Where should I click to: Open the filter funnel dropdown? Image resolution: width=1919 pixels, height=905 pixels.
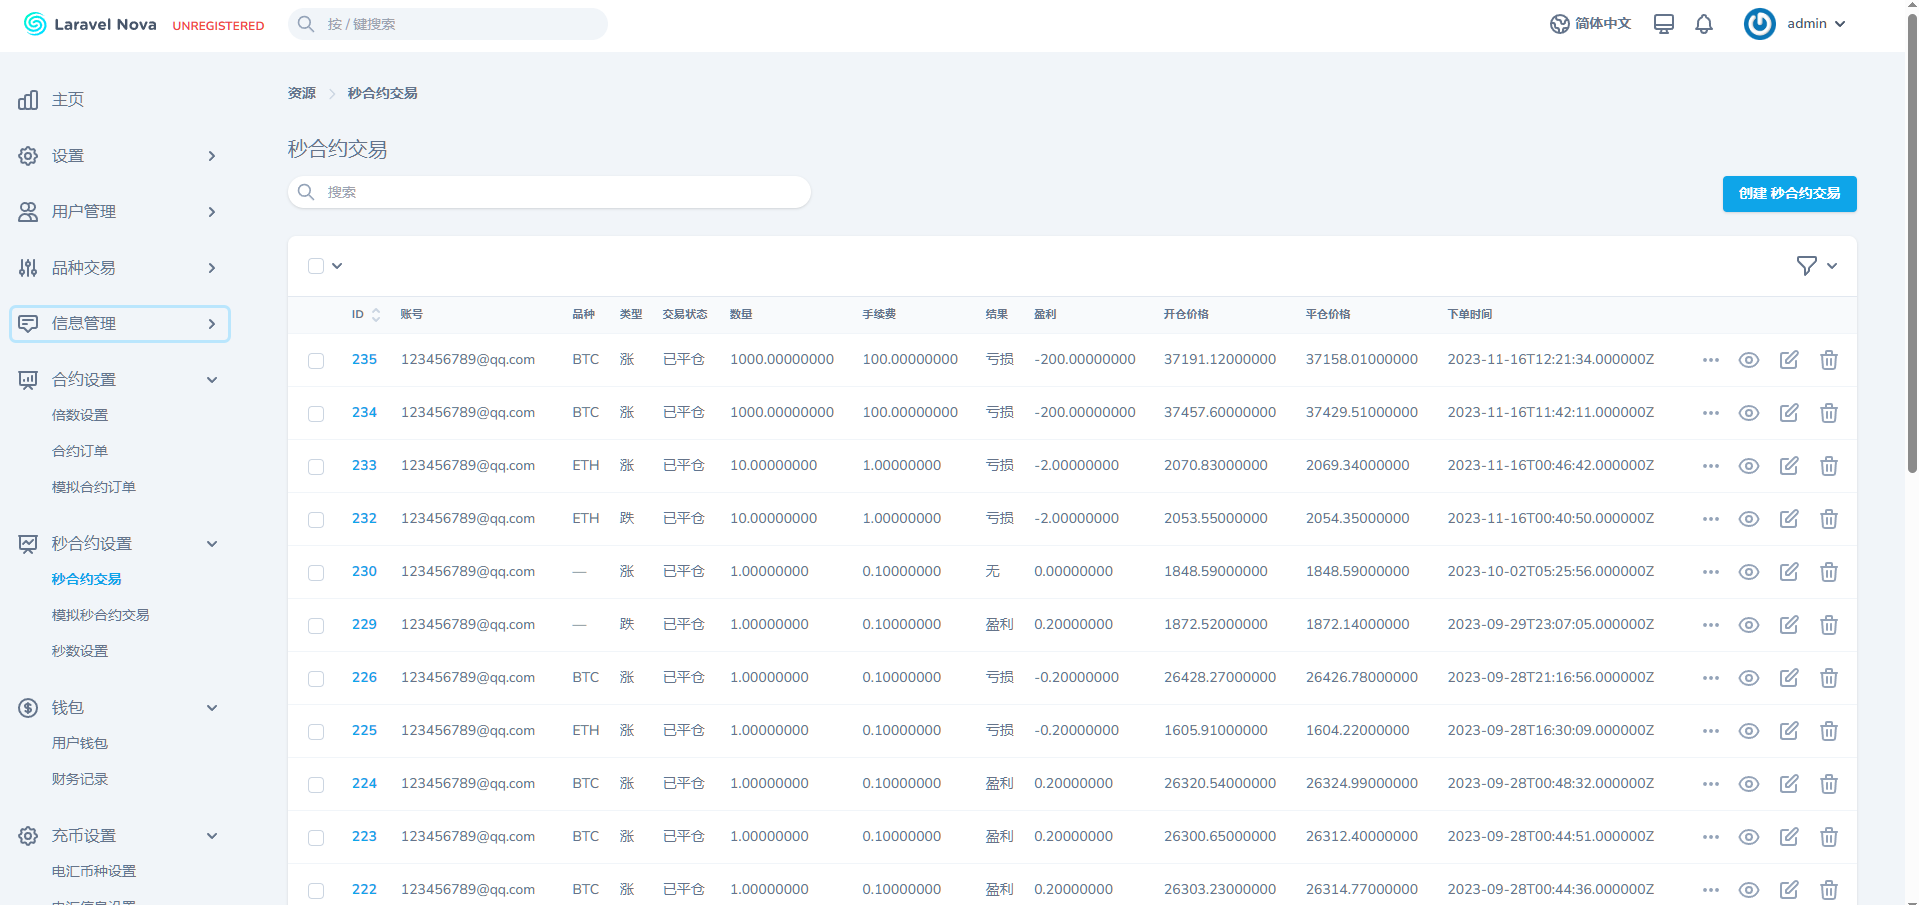pyautogui.click(x=1816, y=266)
